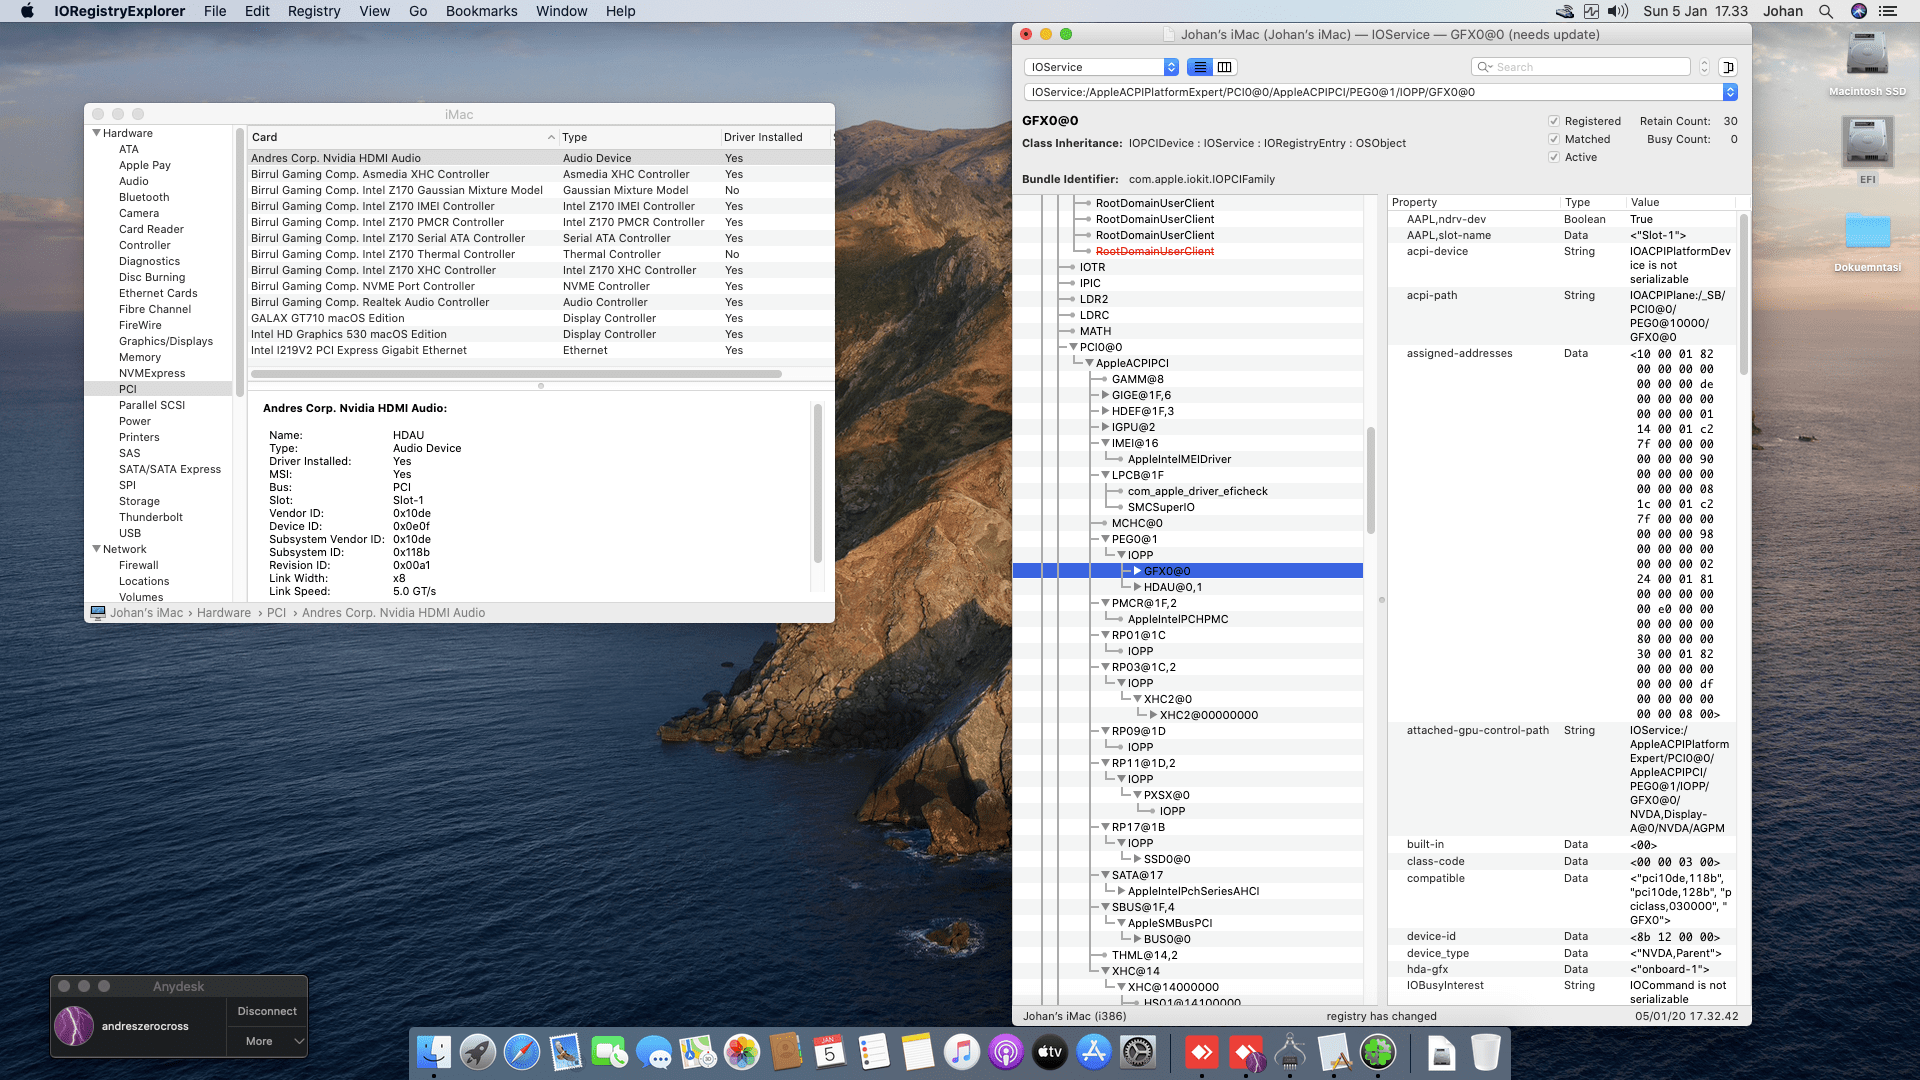
Task: Select Graphics/Displays in System Information sidebar
Action: (166, 341)
